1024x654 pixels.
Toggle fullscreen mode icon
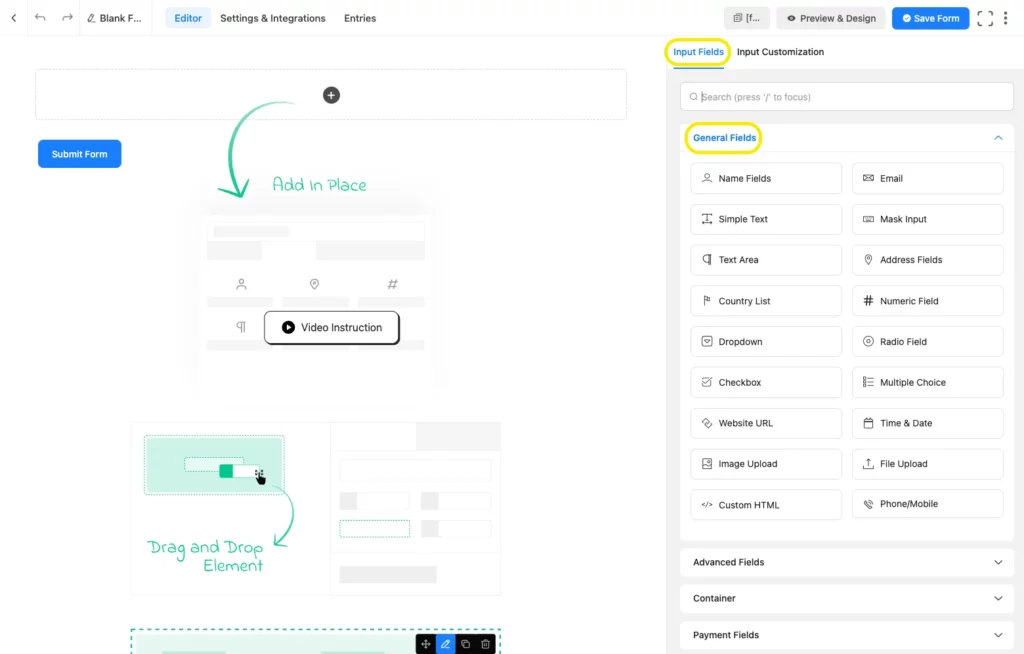[x=985, y=18]
